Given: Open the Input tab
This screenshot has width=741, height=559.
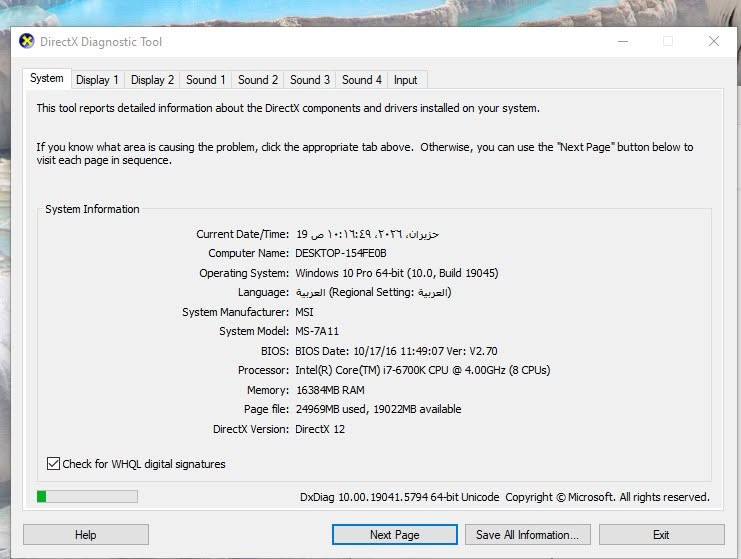Looking at the screenshot, I should click(x=405, y=80).
